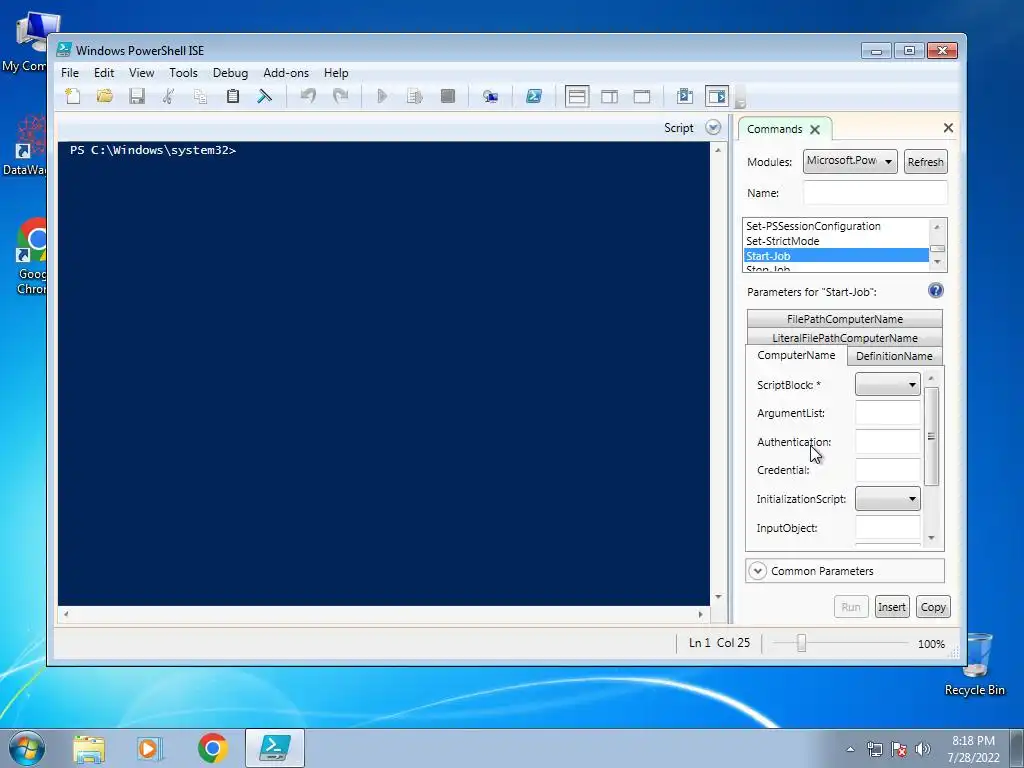1024x768 pixels.
Task: Click the Insert button
Action: (x=891, y=607)
